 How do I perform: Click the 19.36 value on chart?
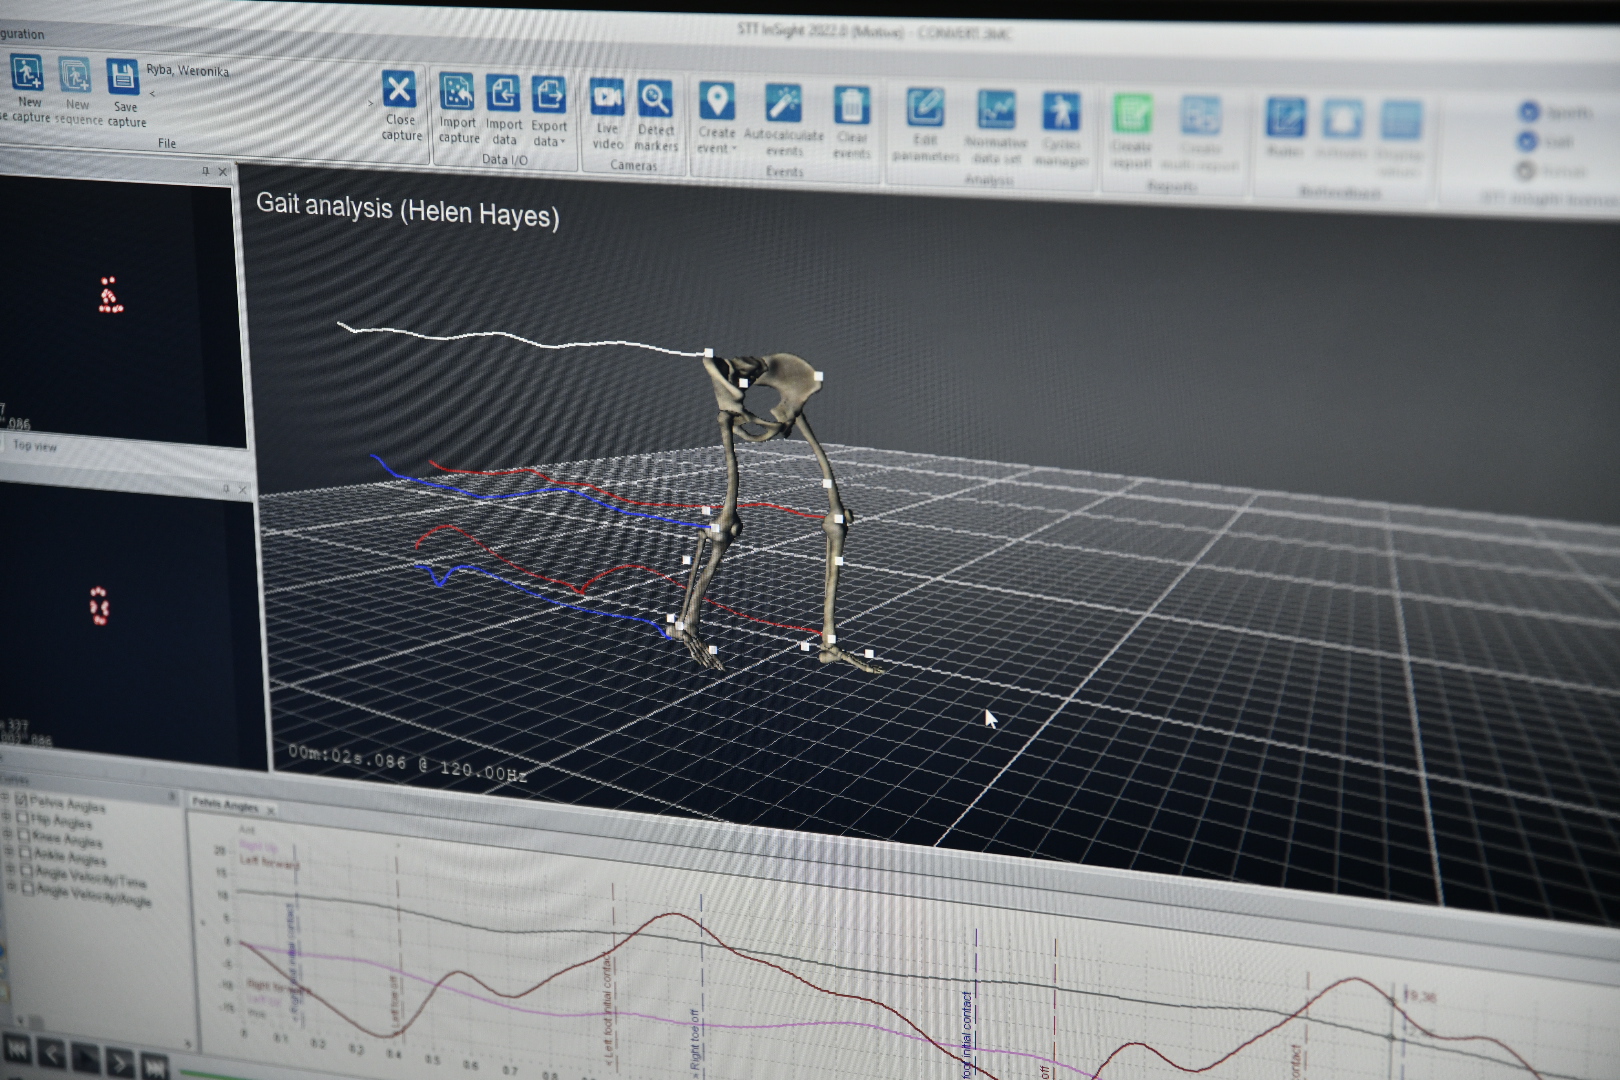pyautogui.click(x=1420, y=996)
